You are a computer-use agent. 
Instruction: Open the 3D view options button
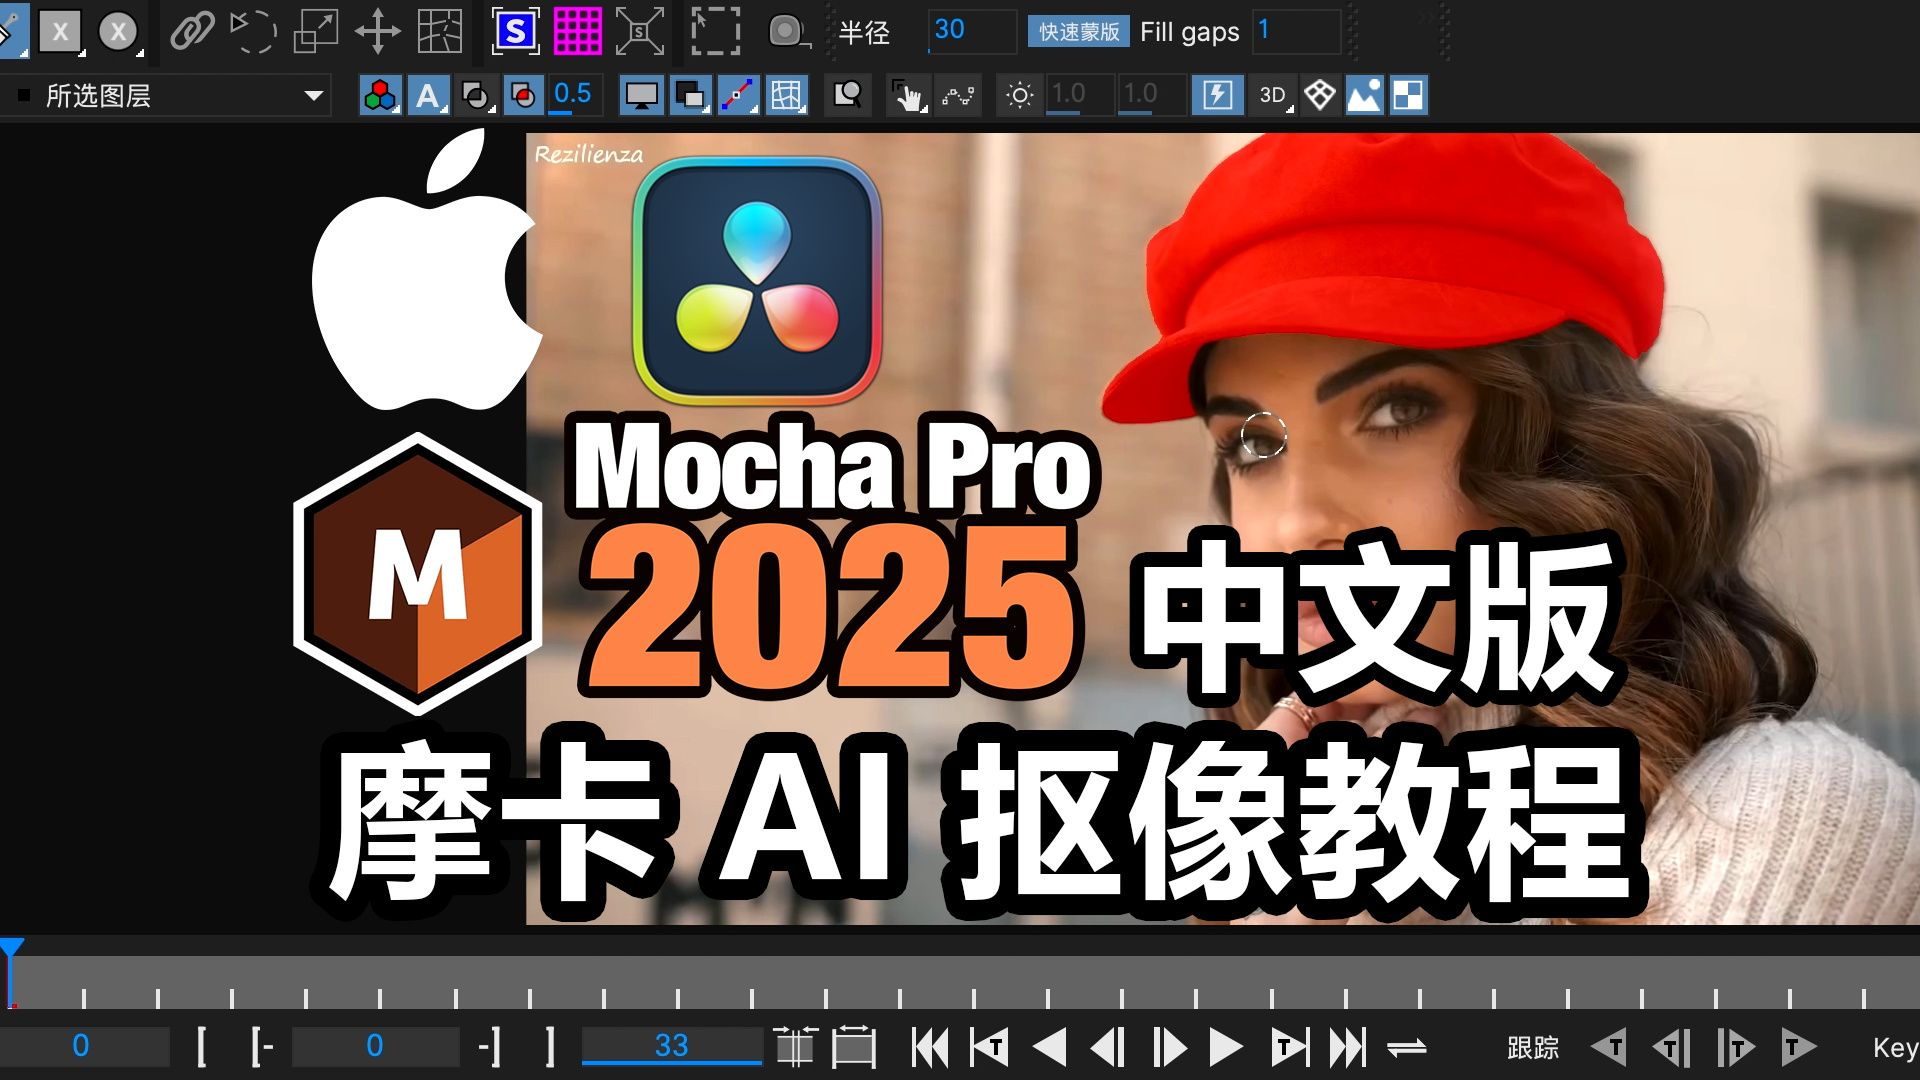click(1273, 96)
